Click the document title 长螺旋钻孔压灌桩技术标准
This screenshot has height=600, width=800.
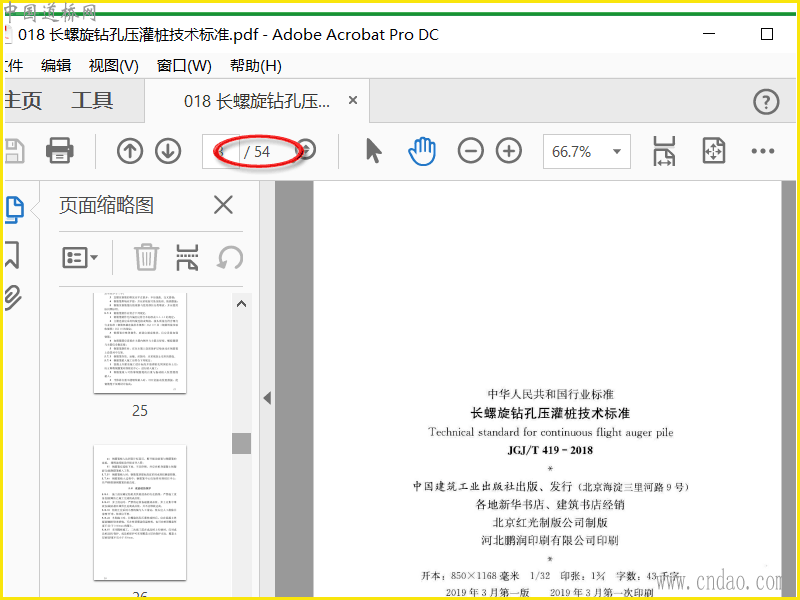(551, 413)
